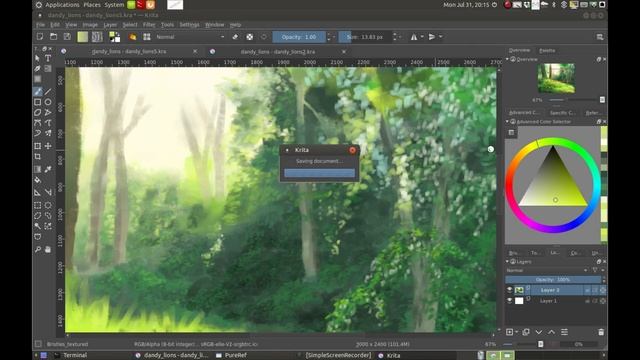The image size is (640, 360).
Task: Collapse the Layers docker
Action: click(507, 261)
